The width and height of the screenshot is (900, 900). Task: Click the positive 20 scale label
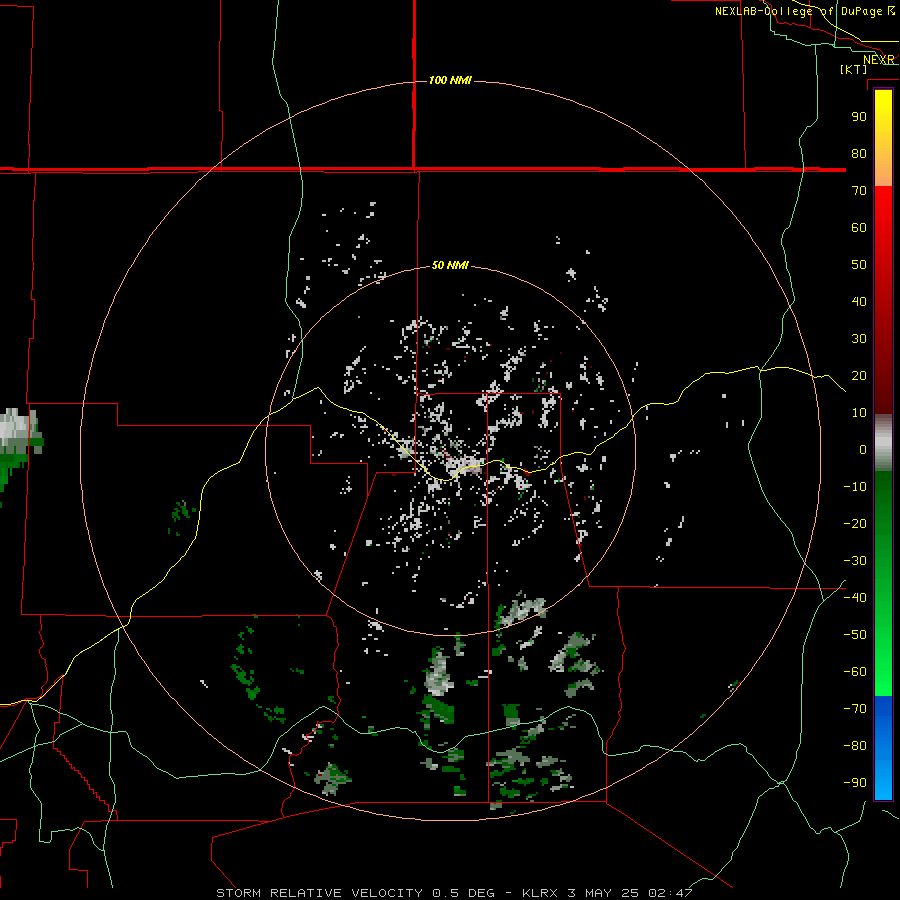[859, 375]
